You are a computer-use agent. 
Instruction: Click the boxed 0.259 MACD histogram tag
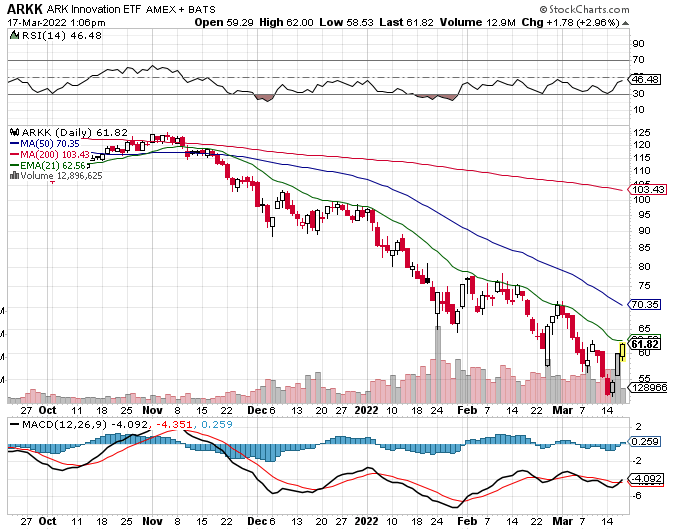tap(645, 442)
